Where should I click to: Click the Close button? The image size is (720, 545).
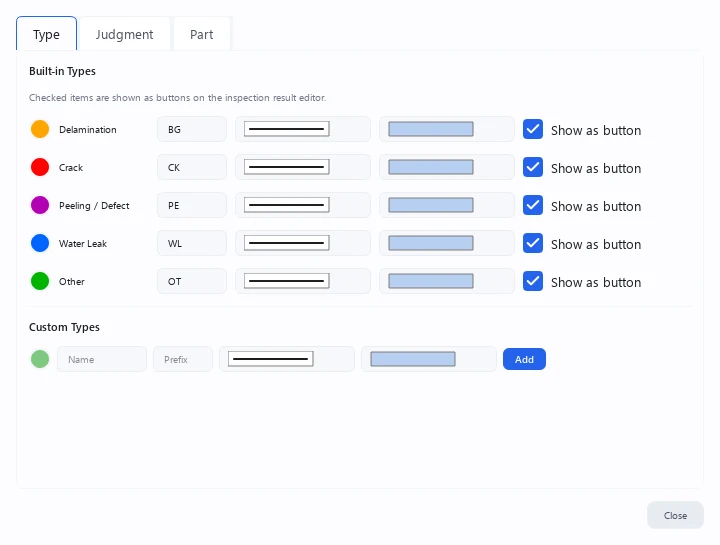click(x=675, y=515)
